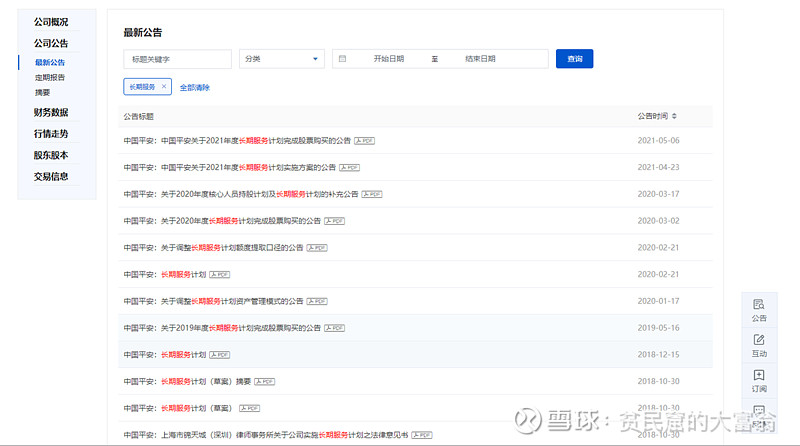The image size is (800, 446).
Task: Click the date 2019-05-16
Action: coord(658,328)
